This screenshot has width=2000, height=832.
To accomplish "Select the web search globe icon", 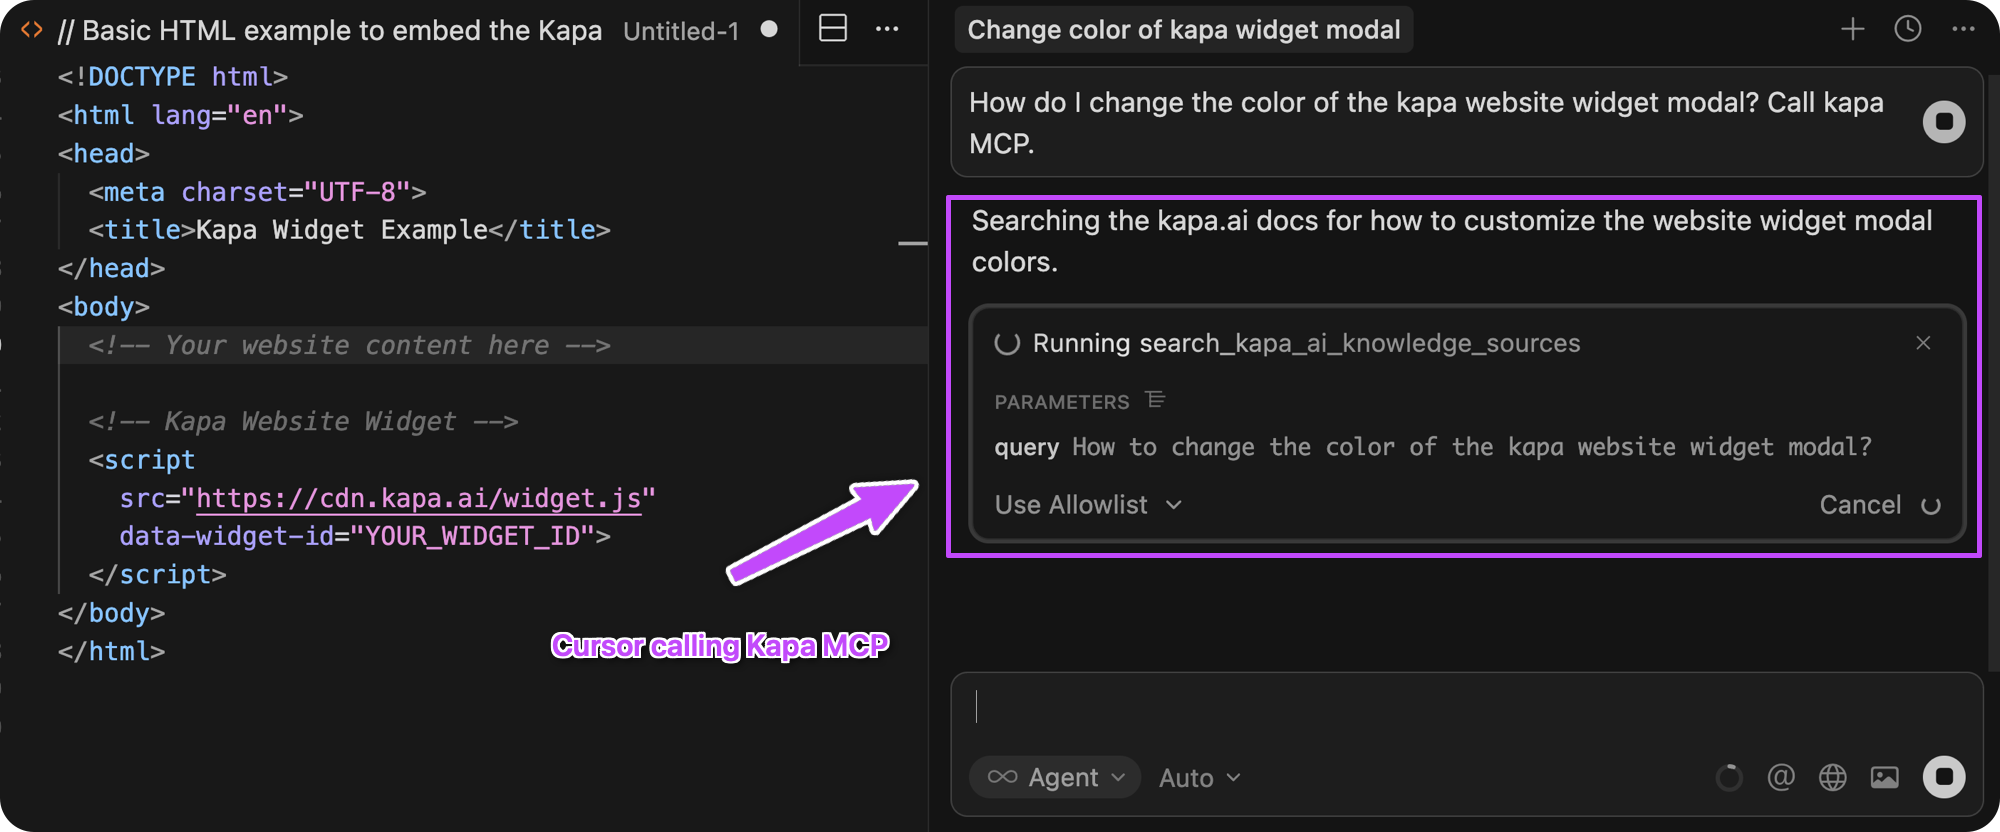I will pos(1832,777).
